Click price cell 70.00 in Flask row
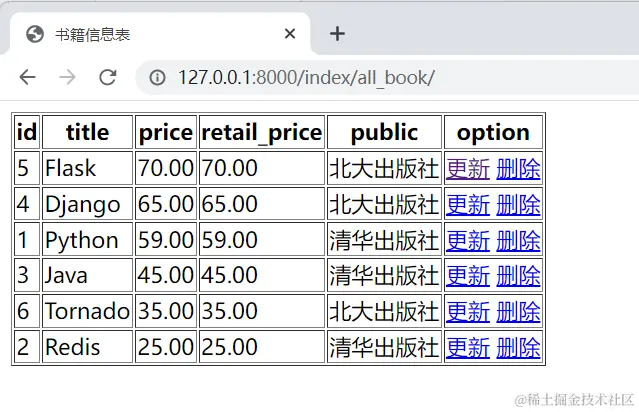Screen dimensions: 639x412 tap(166, 168)
